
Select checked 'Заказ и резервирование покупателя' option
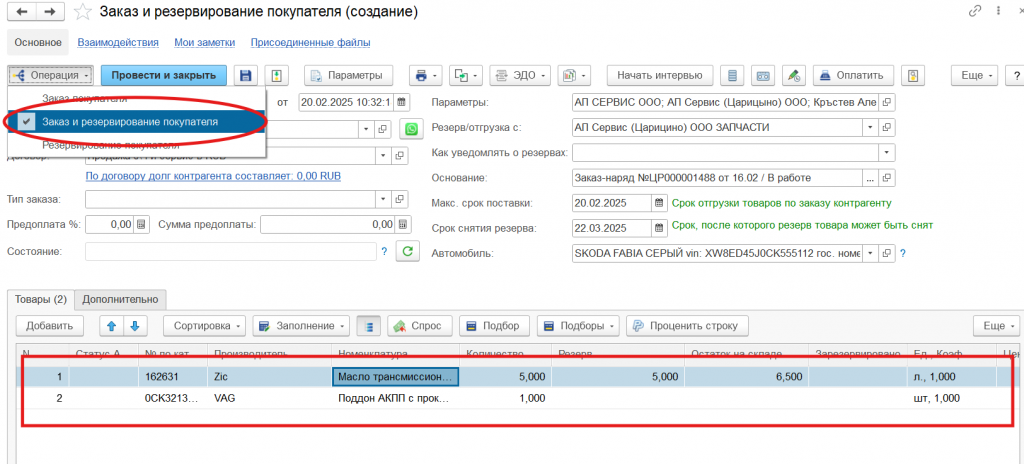(137, 121)
